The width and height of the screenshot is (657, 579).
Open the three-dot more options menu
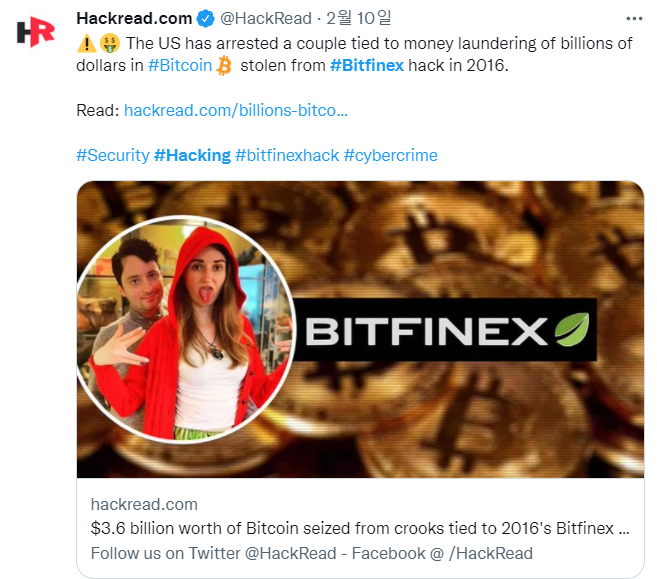(x=634, y=18)
